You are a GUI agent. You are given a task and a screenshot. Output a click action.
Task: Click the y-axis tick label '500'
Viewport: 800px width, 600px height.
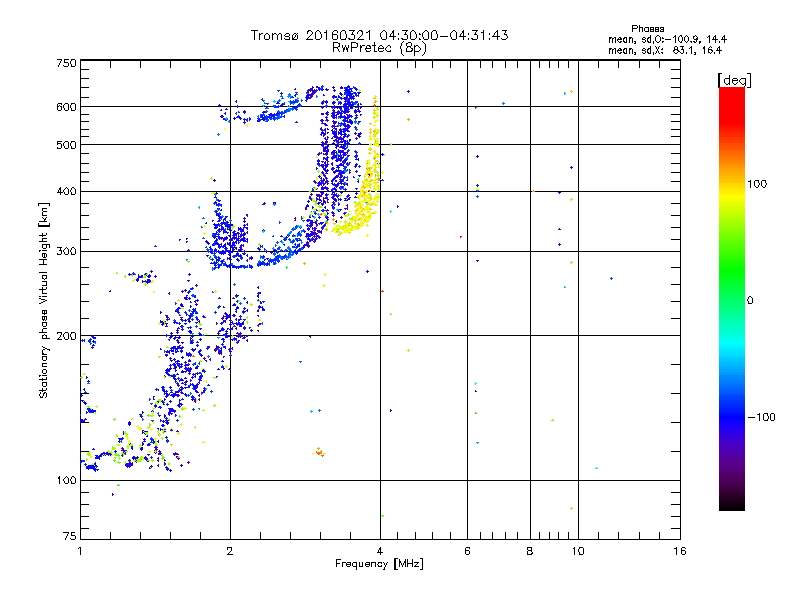click(x=66, y=145)
